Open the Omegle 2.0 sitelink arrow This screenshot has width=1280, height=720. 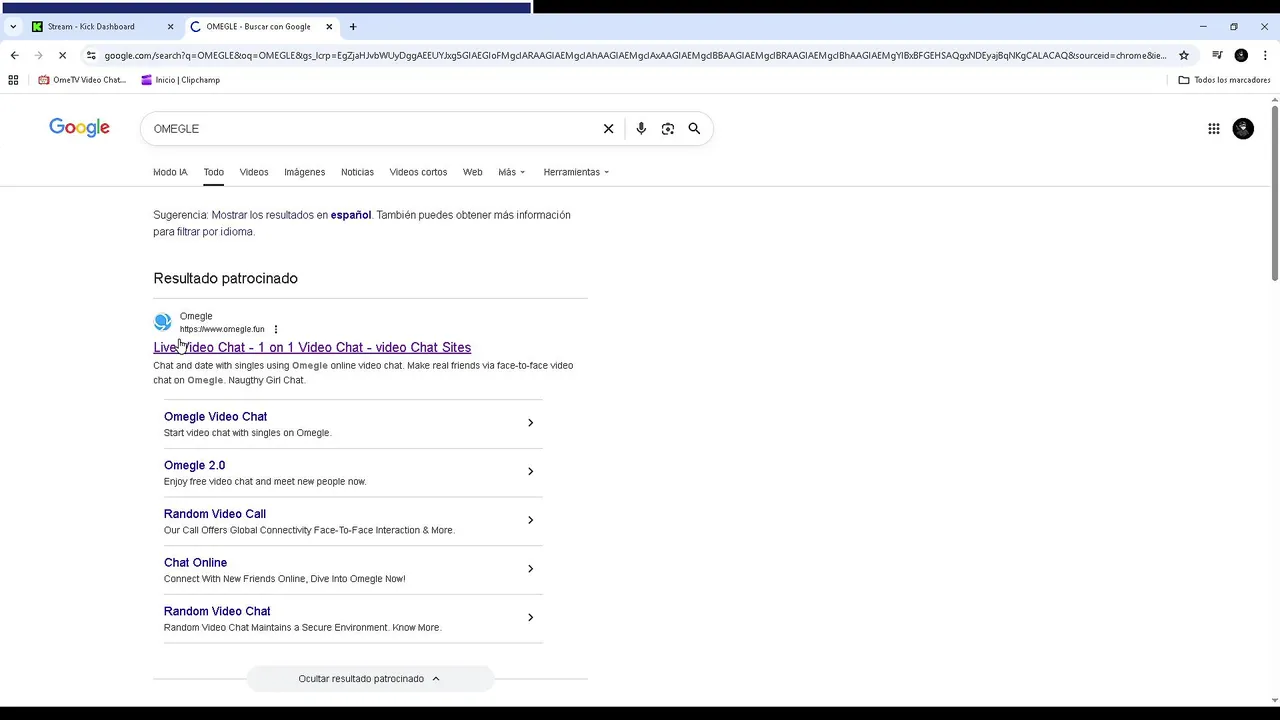pos(530,472)
